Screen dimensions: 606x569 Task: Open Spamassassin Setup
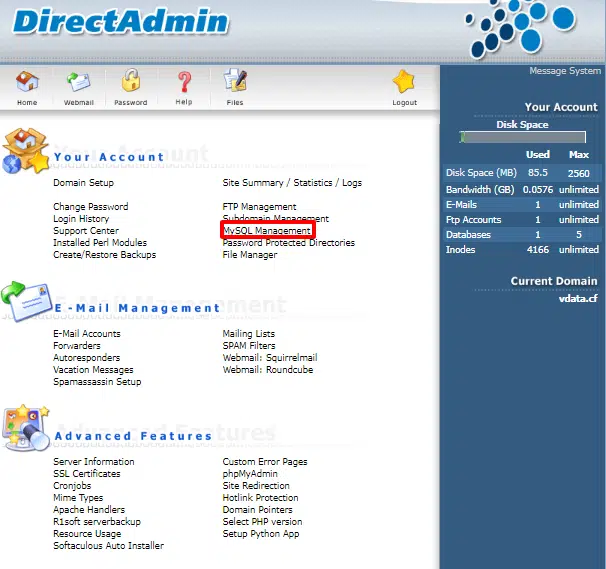97,381
